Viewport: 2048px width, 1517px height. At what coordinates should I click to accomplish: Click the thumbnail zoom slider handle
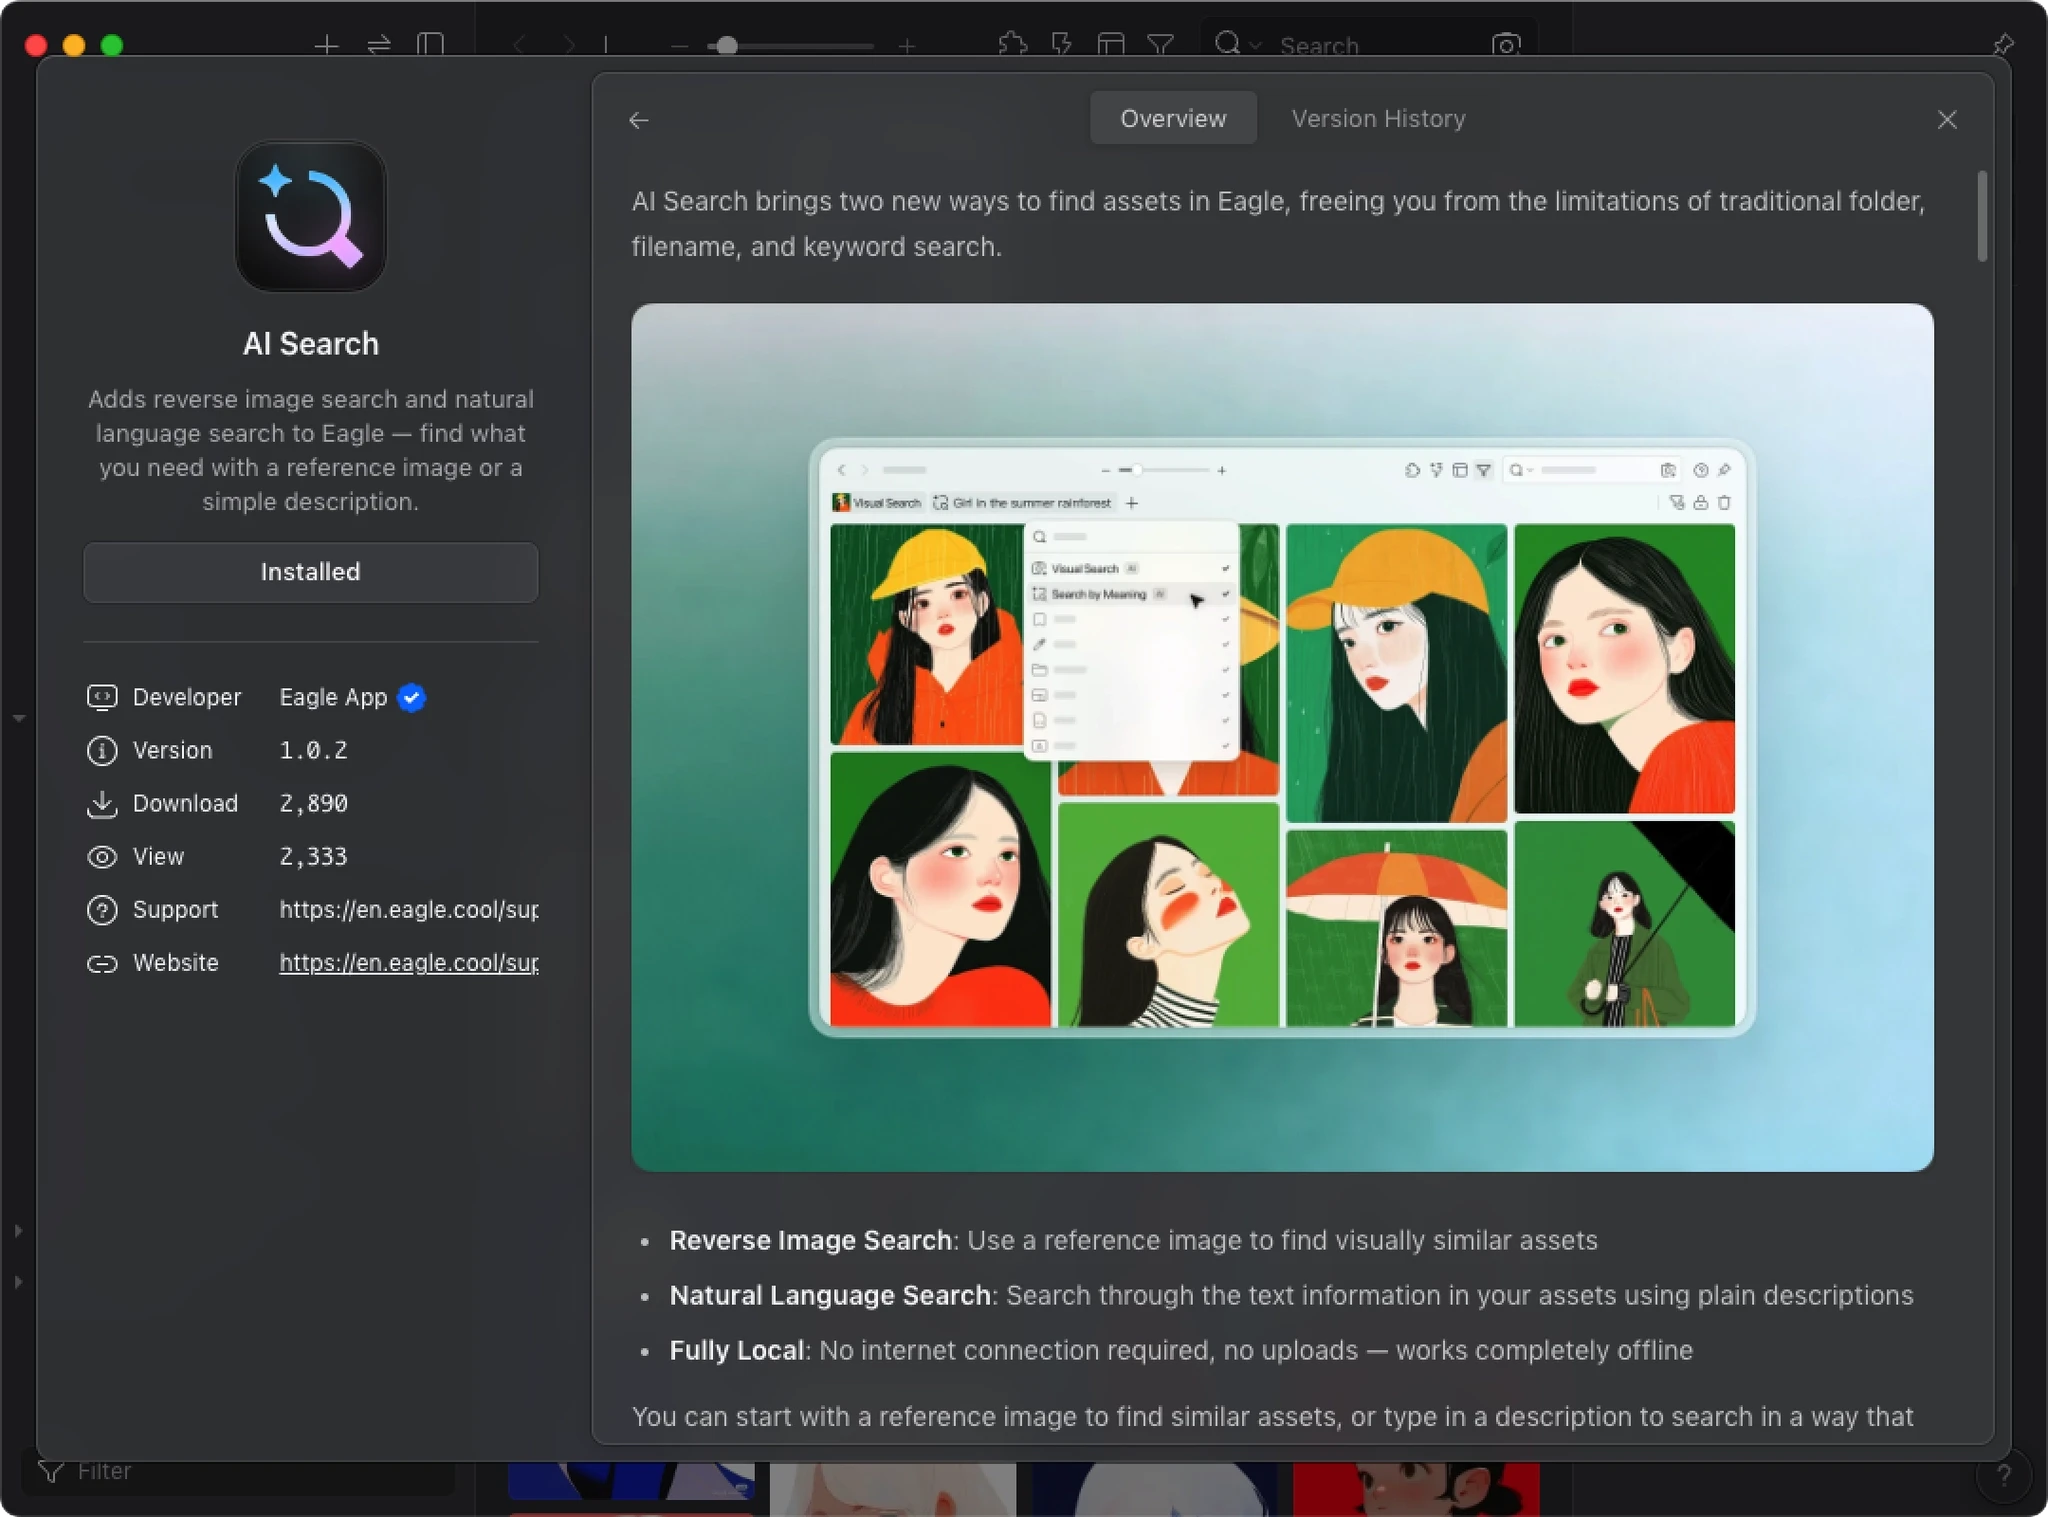tap(727, 46)
